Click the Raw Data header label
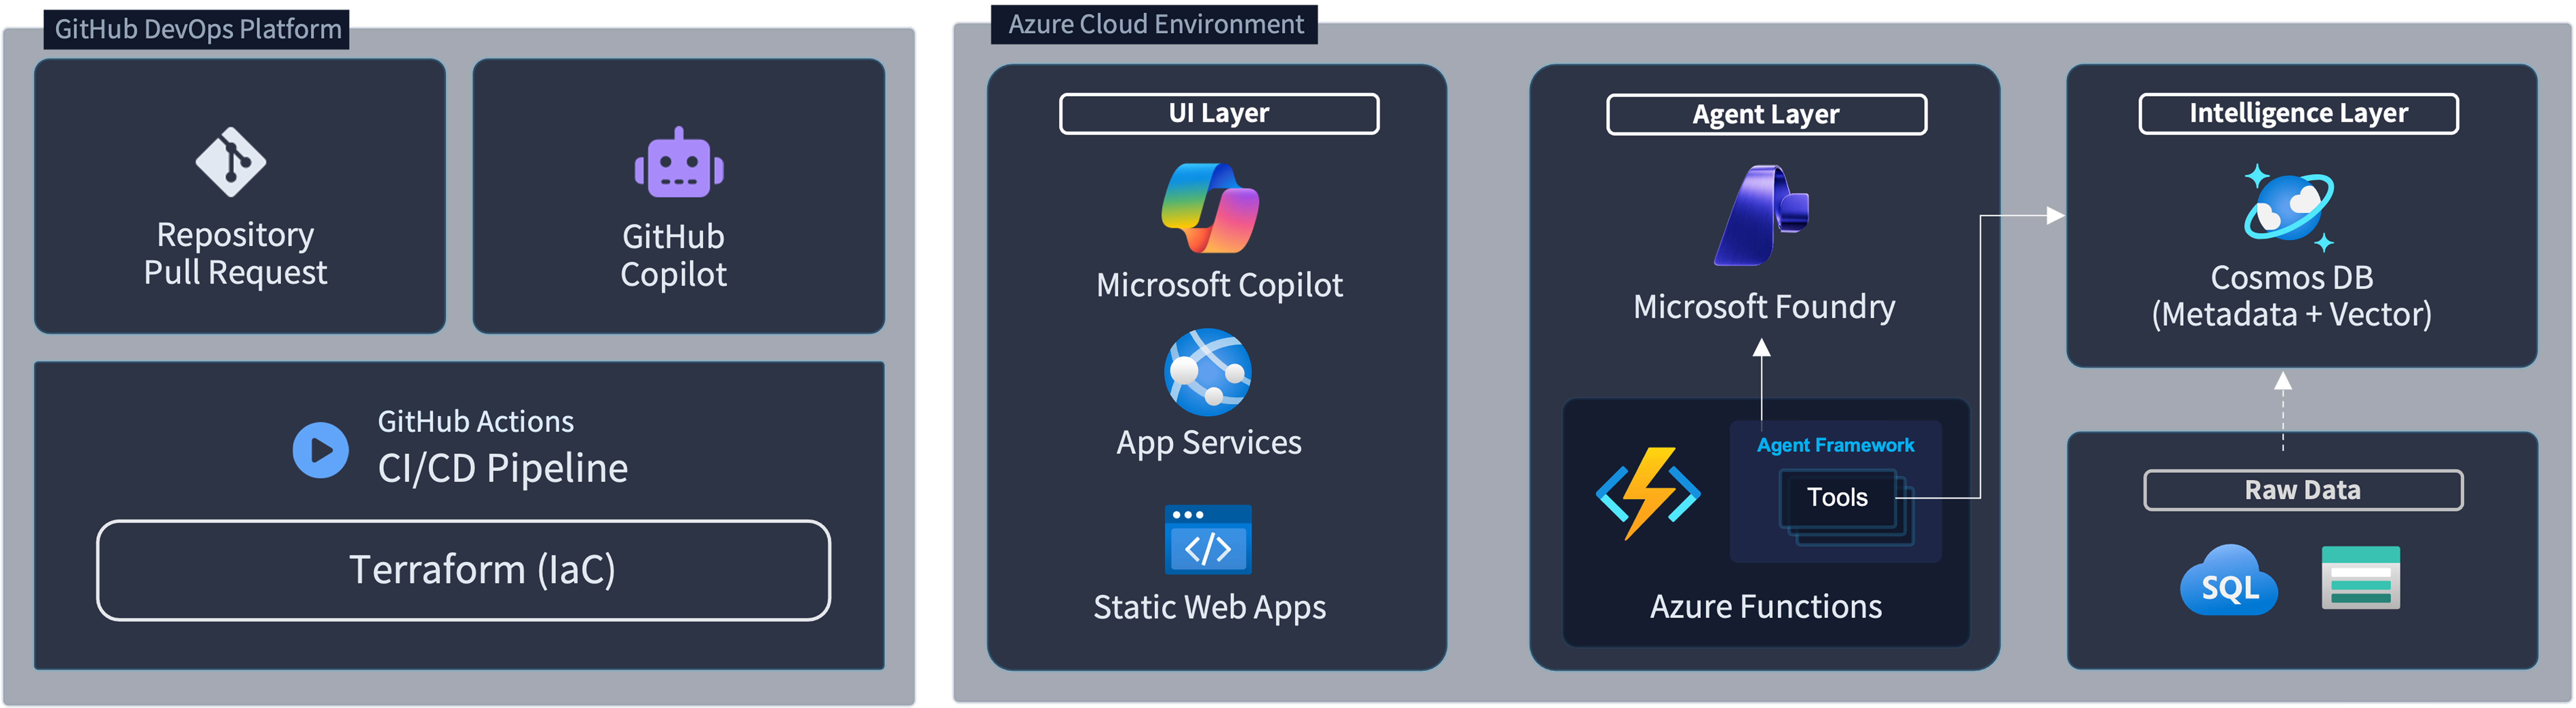This screenshot has height=708, width=2576. 2303,490
